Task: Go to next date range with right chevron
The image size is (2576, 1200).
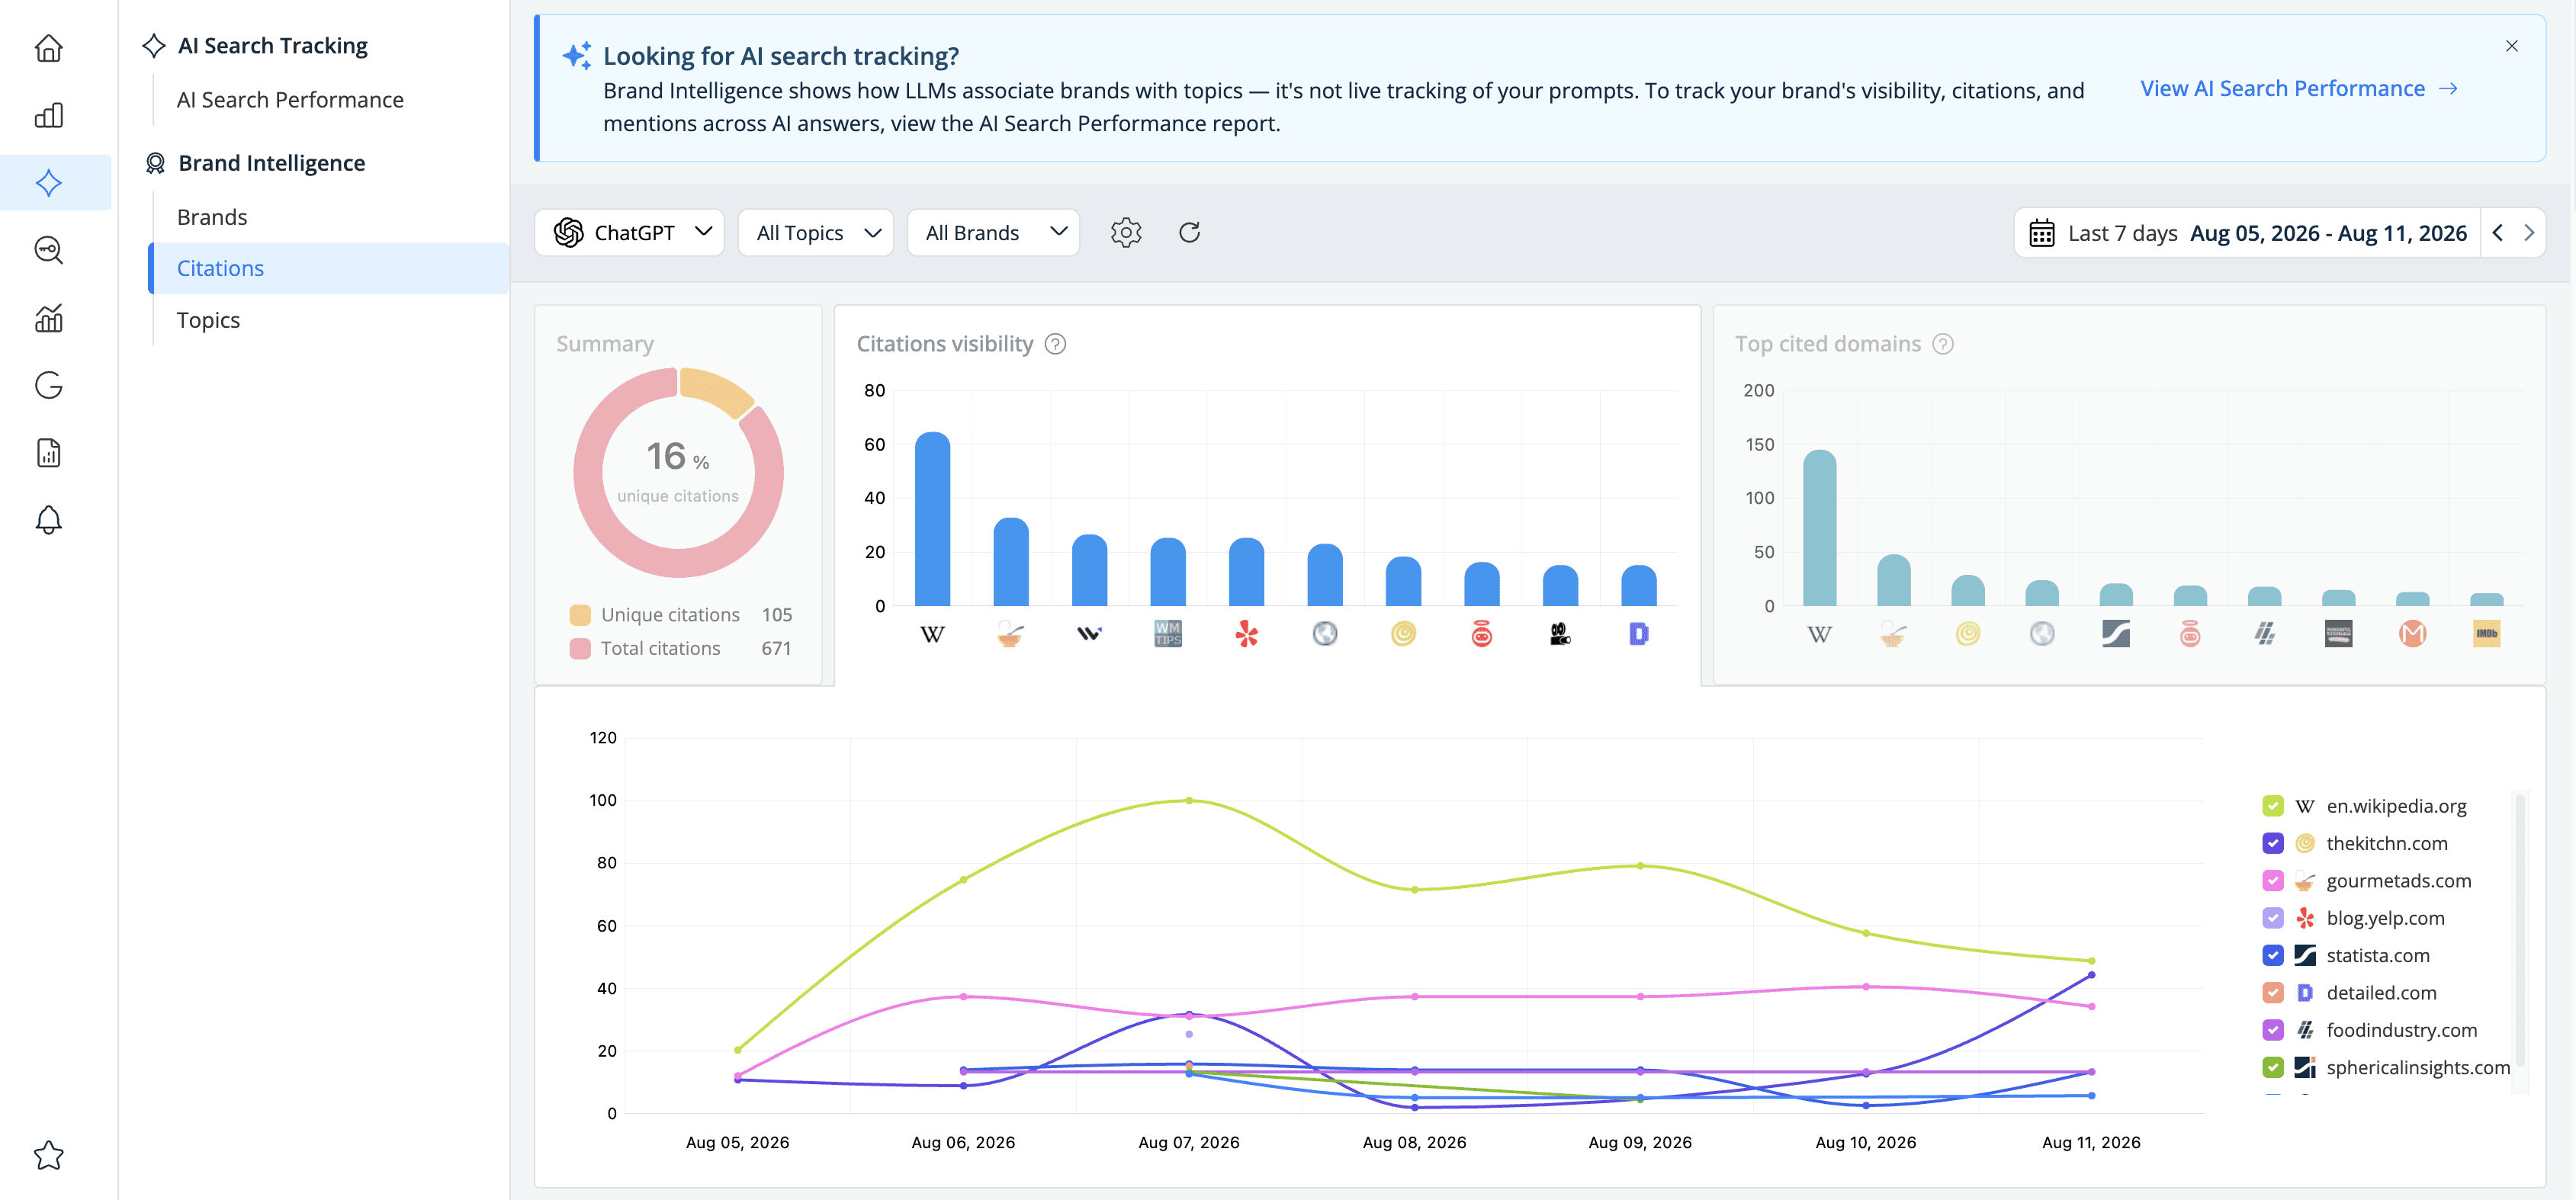Action: point(2529,233)
